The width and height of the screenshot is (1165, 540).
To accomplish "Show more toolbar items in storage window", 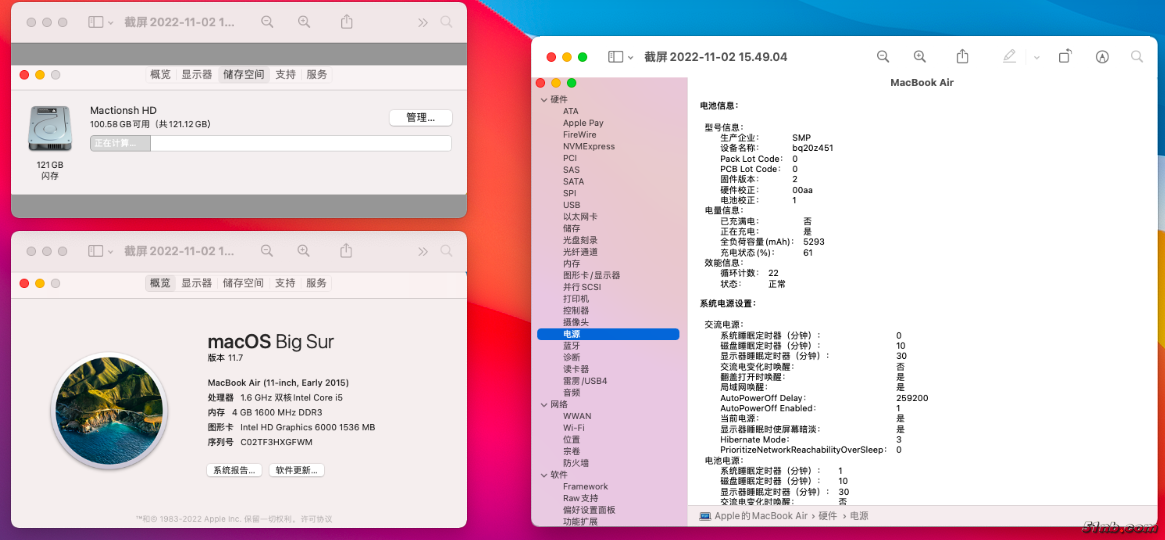I will click(x=423, y=22).
